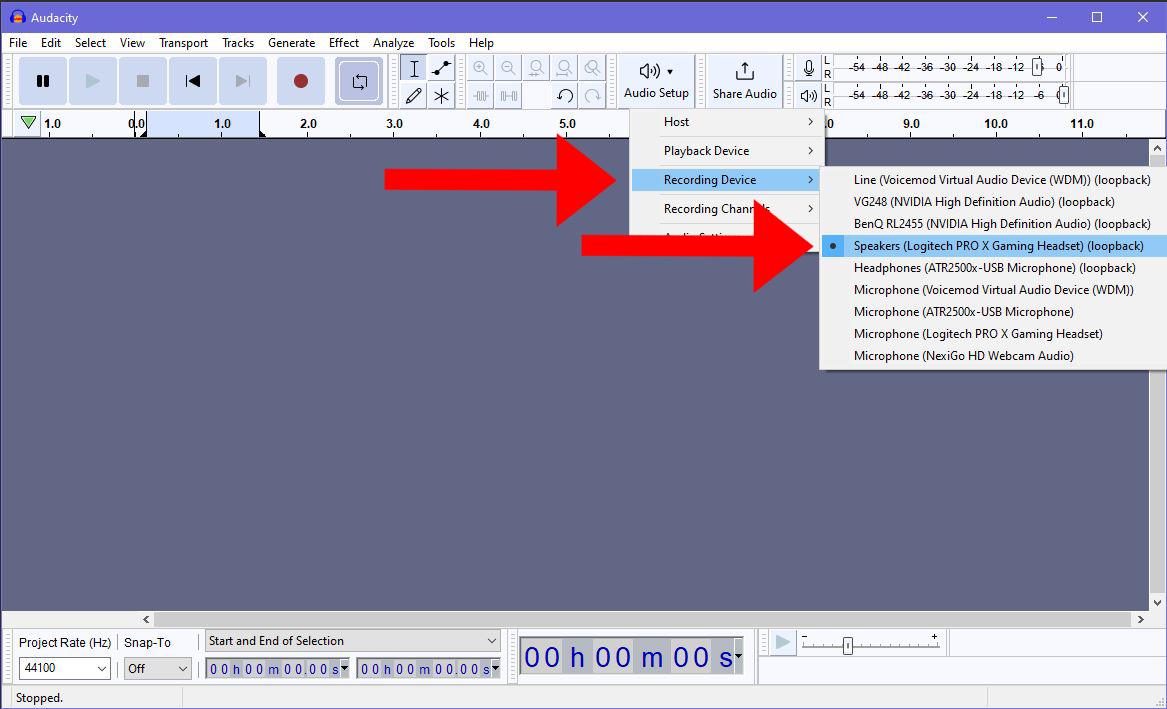Click the selection start time field
Screen dimensions: 1167x709
point(278,669)
